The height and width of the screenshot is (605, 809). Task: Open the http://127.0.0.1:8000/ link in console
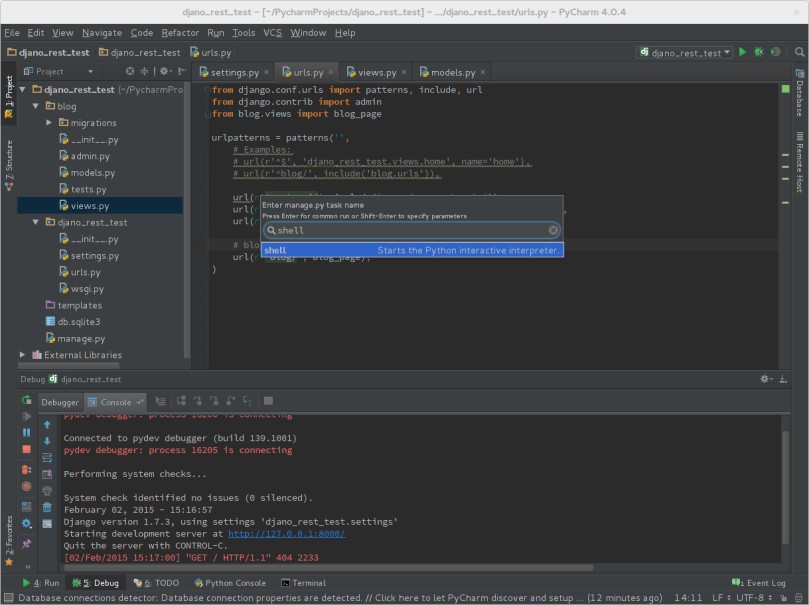click(287, 534)
